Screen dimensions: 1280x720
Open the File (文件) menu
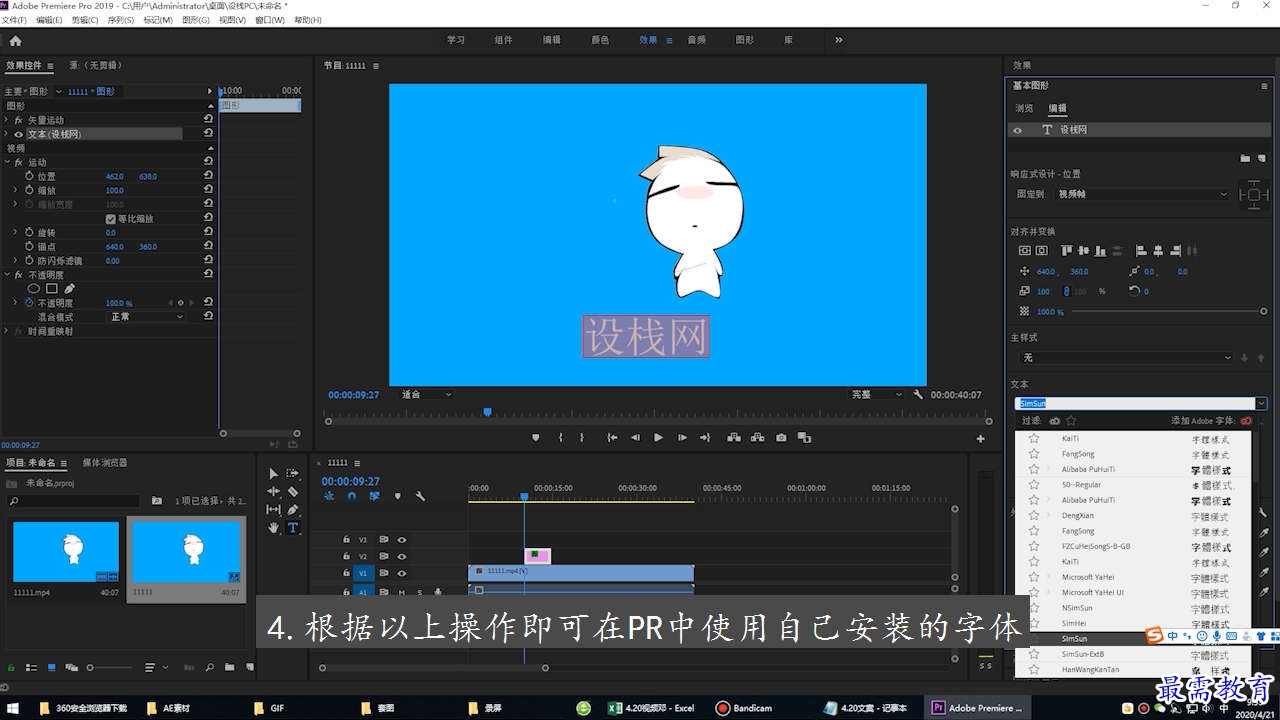coord(14,20)
